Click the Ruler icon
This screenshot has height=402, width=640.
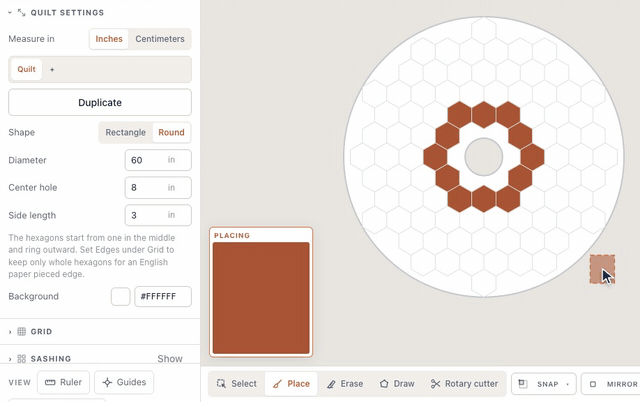pyautogui.click(x=50, y=382)
